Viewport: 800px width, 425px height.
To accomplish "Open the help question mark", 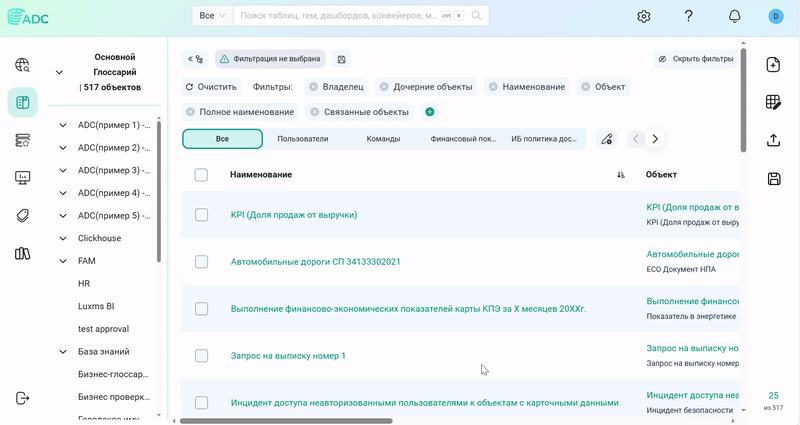I will coord(688,16).
